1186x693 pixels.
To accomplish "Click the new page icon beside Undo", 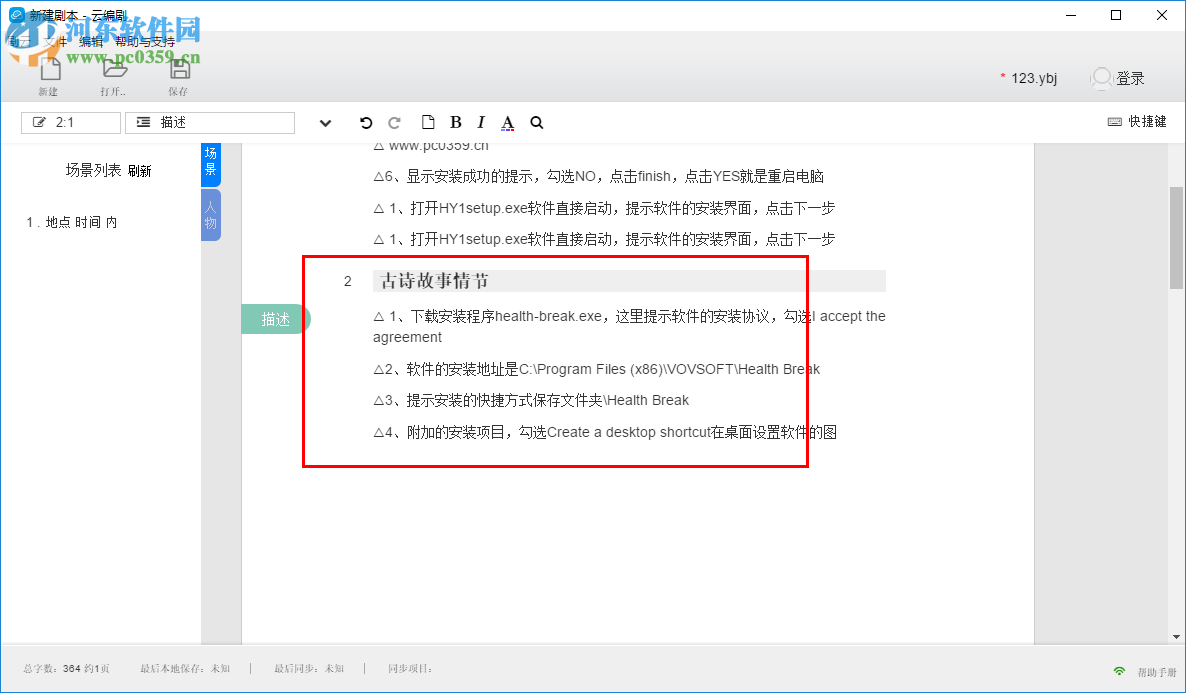I will pyautogui.click(x=428, y=122).
